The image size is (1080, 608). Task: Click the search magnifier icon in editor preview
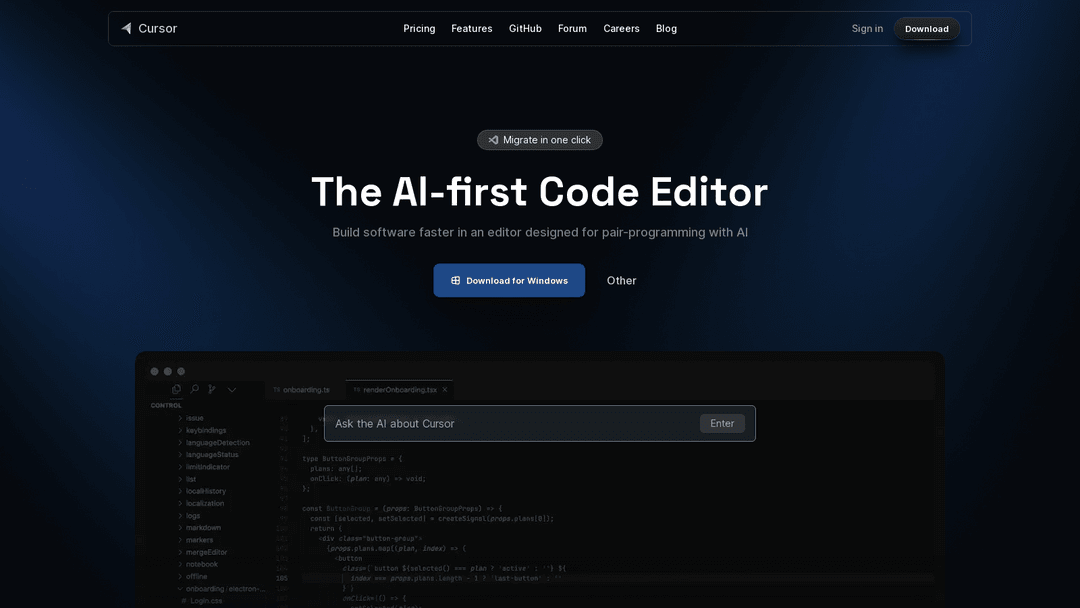click(195, 389)
